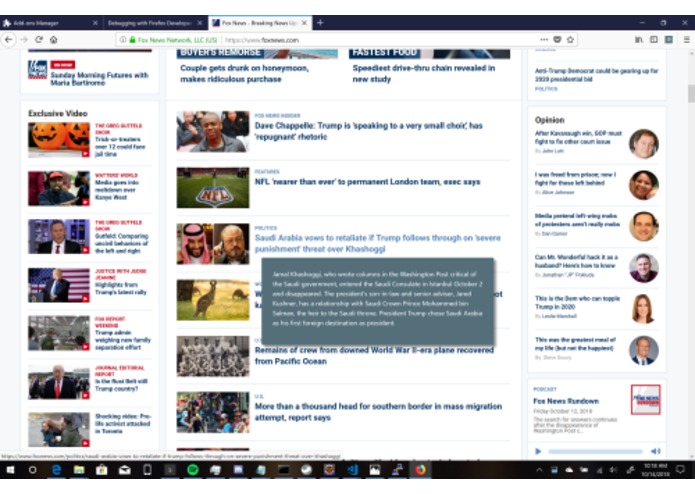Close the Debugging with Firefox tab
The image size is (695, 494).
tap(200, 23)
